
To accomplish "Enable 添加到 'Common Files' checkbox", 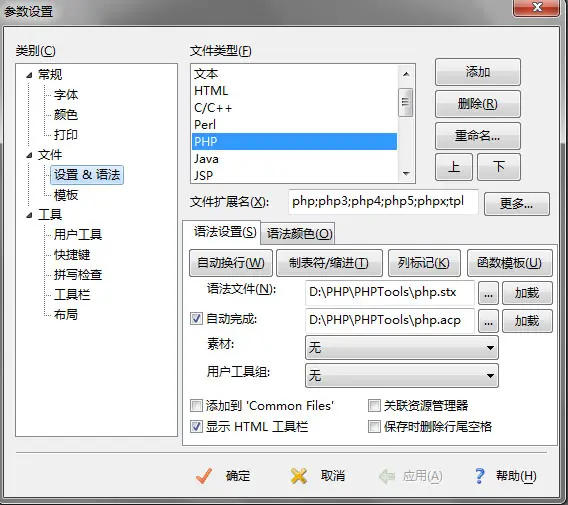I will pos(196,405).
